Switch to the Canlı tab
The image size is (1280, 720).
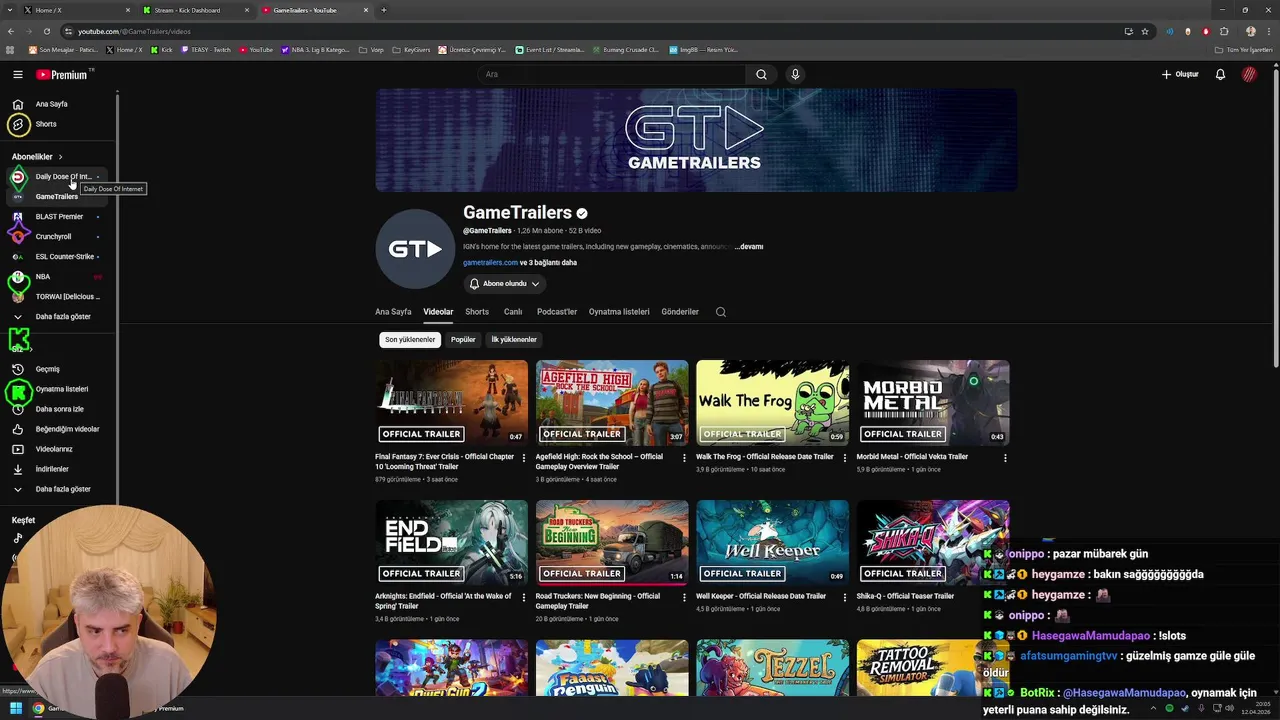pyautogui.click(x=513, y=312)
